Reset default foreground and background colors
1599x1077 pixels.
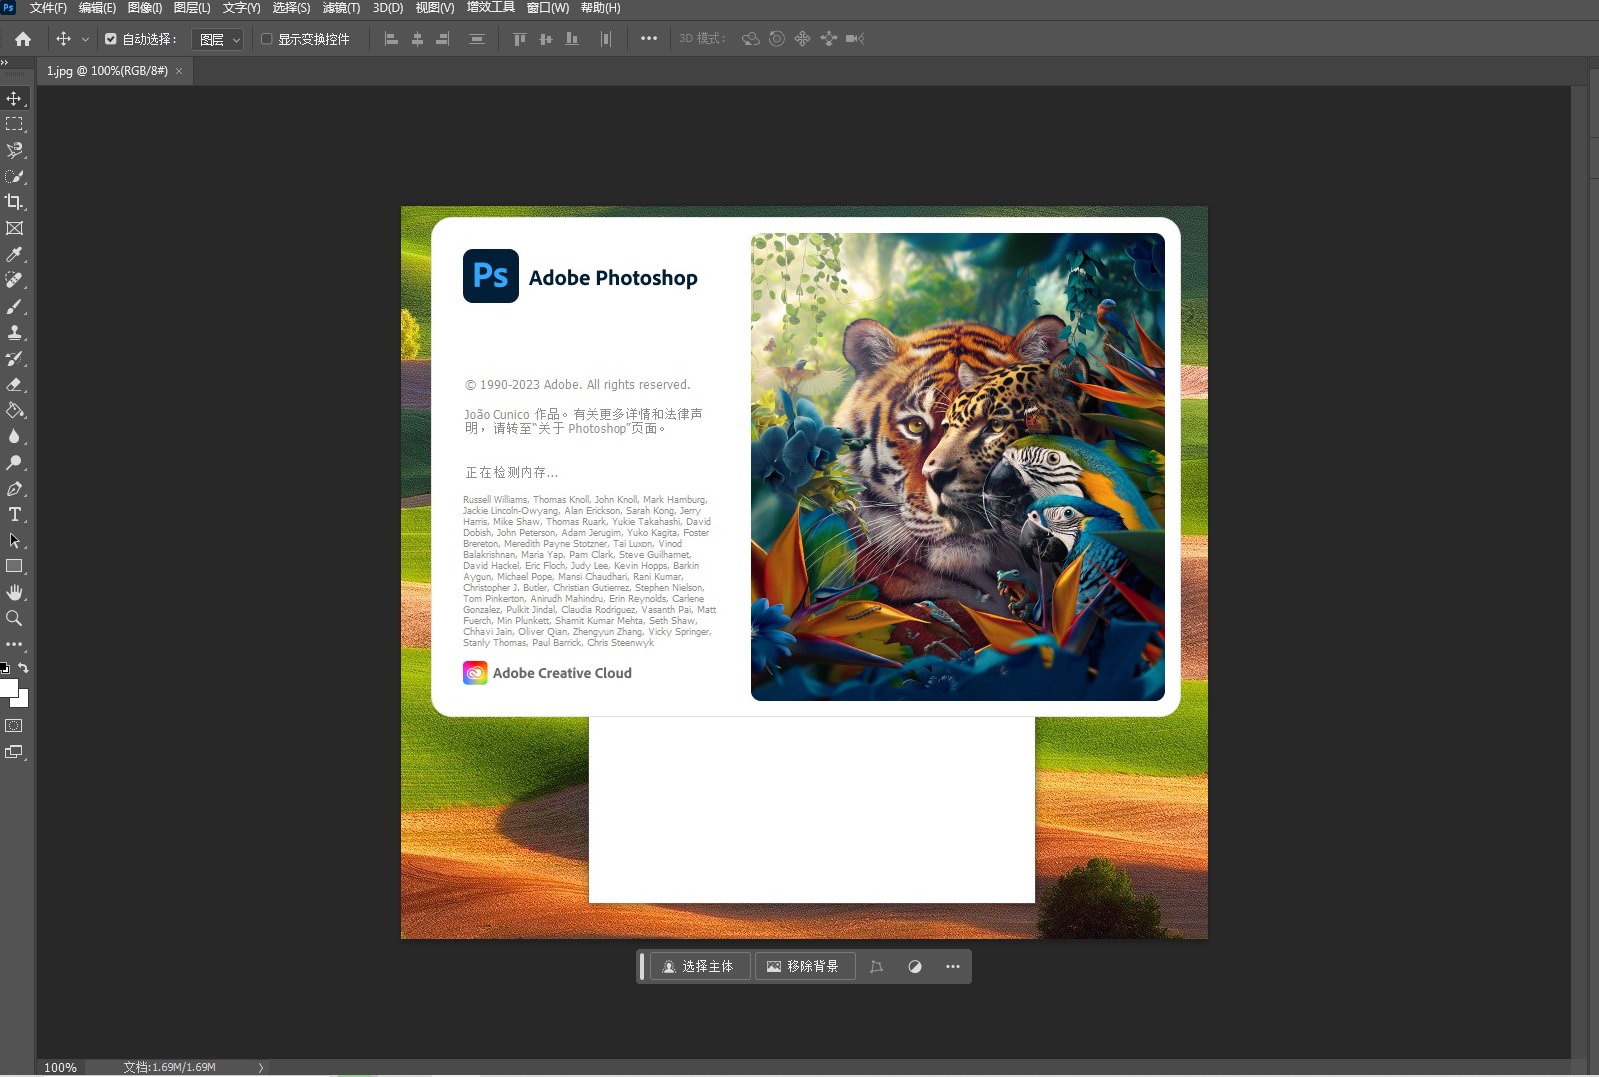pyautogui.click(x=5, y=668)
